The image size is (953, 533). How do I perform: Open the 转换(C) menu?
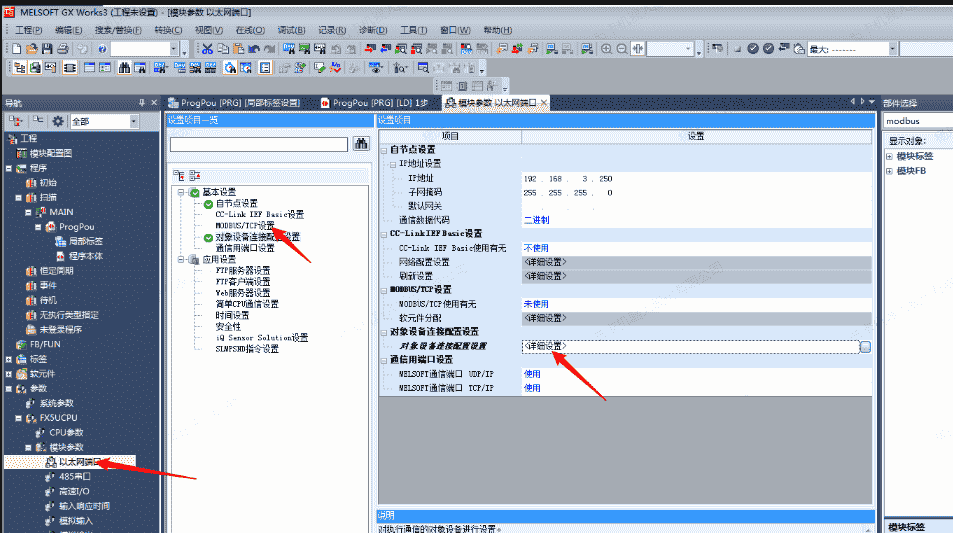168,30
